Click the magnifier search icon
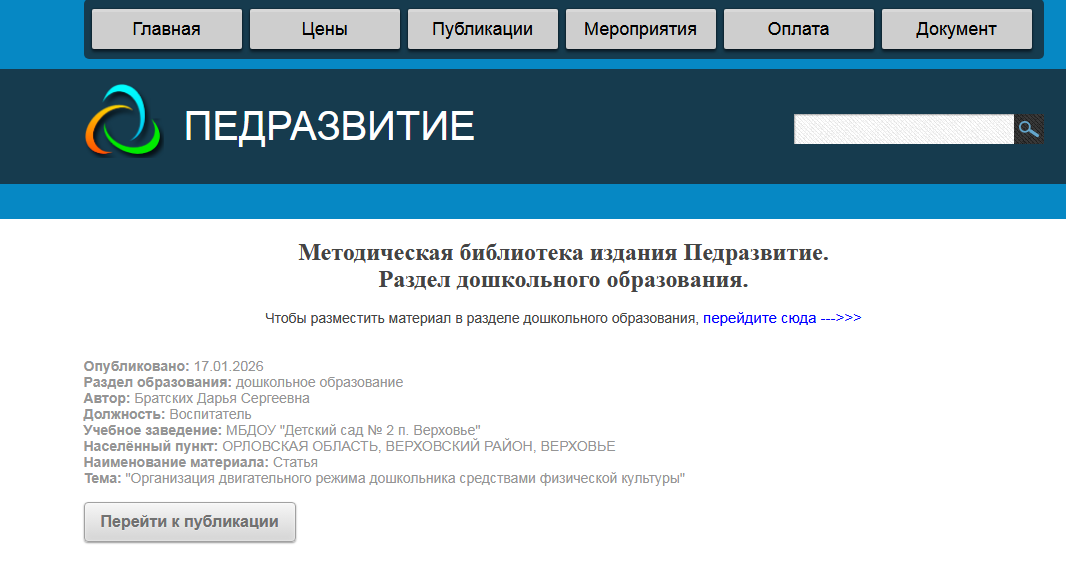This screenshot has width=1066, height=562. point(1029,129)
